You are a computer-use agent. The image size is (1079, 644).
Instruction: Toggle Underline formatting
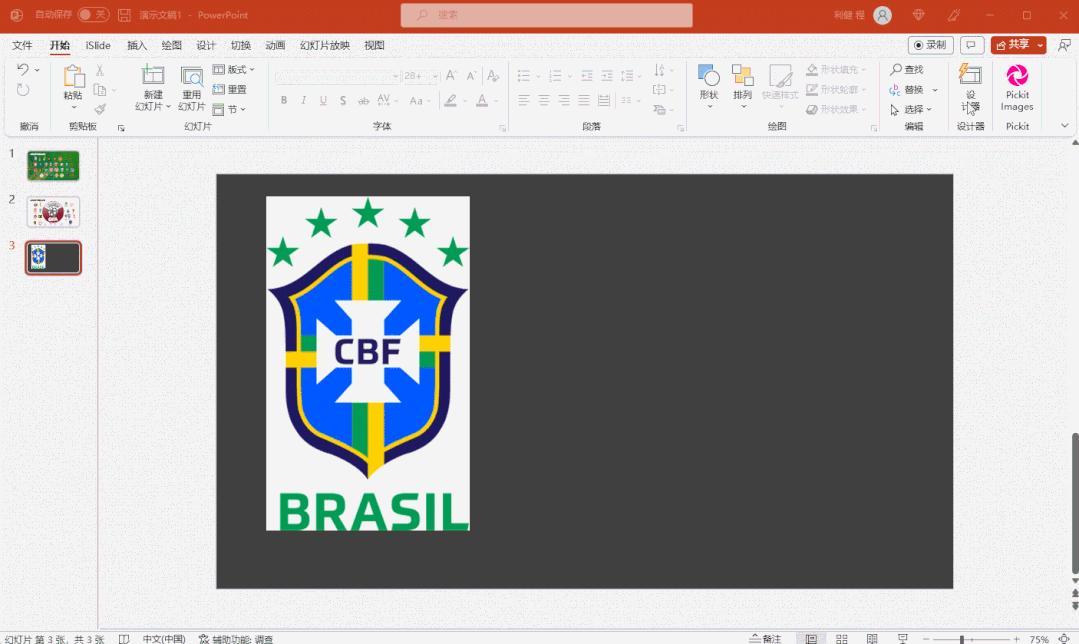(x=323, y=100)
